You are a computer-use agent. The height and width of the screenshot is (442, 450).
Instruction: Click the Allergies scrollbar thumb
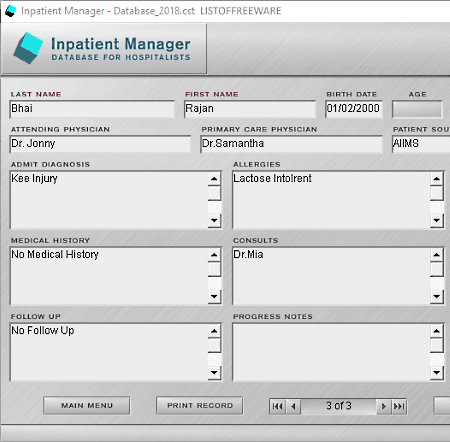tap(437, 193)
